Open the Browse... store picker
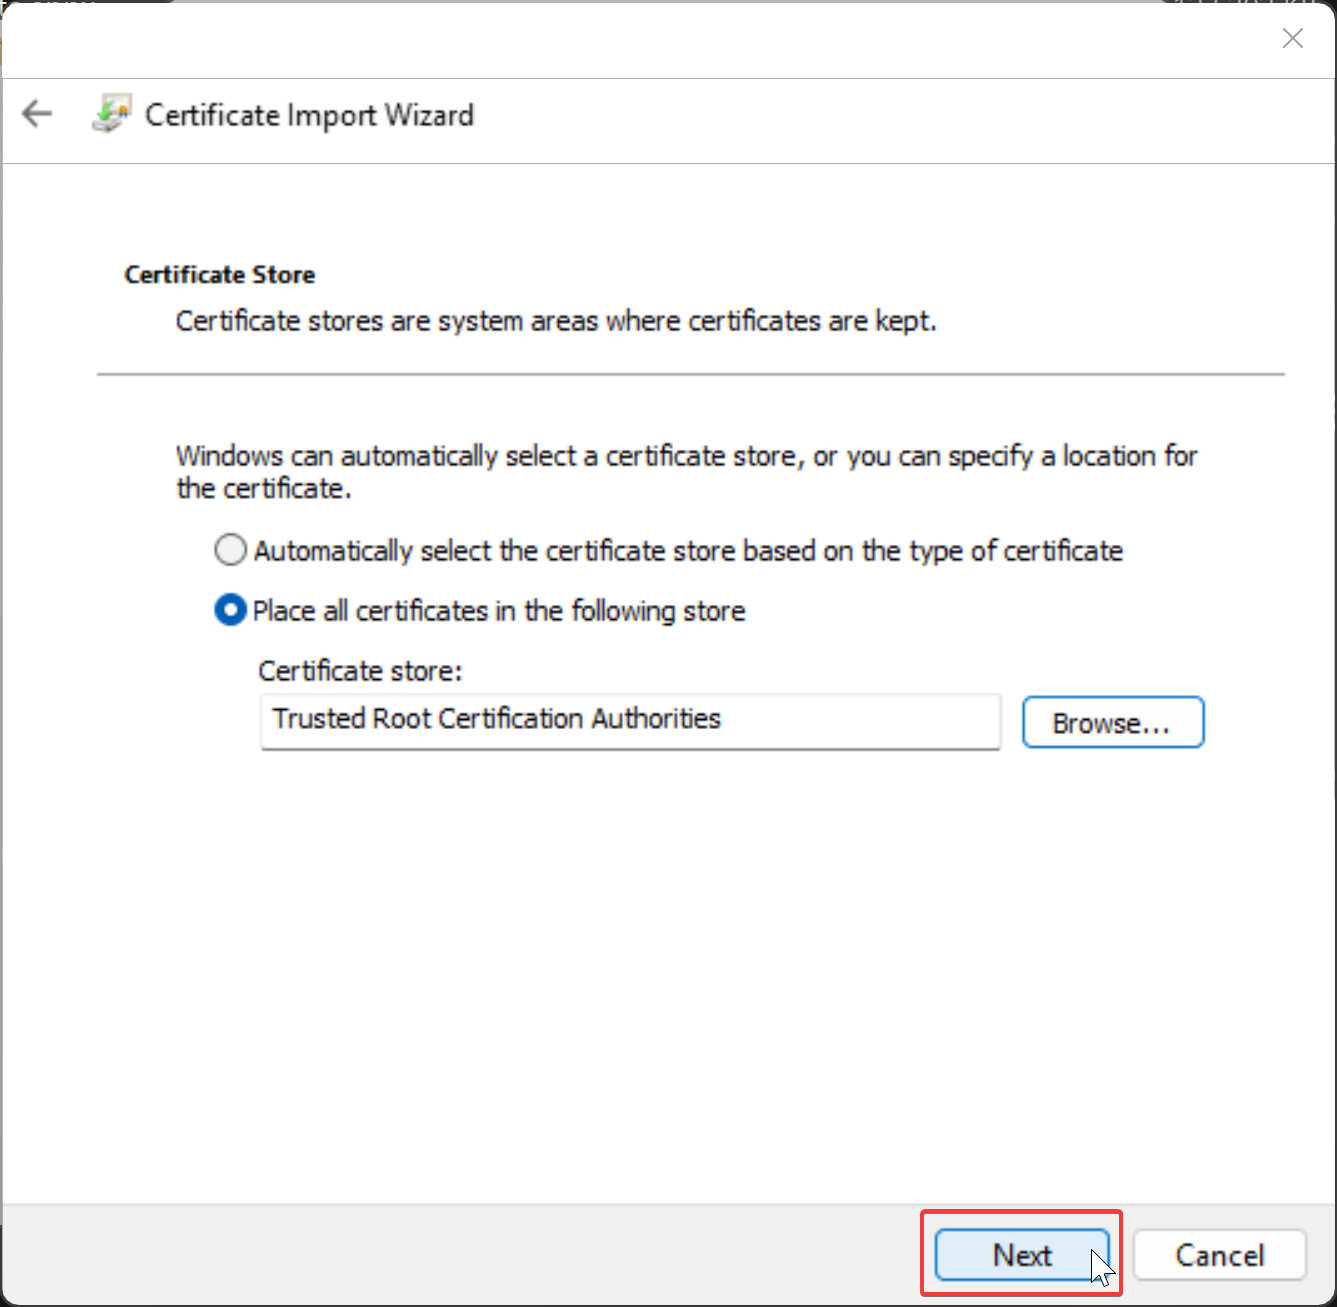 tap(1112, 722)
